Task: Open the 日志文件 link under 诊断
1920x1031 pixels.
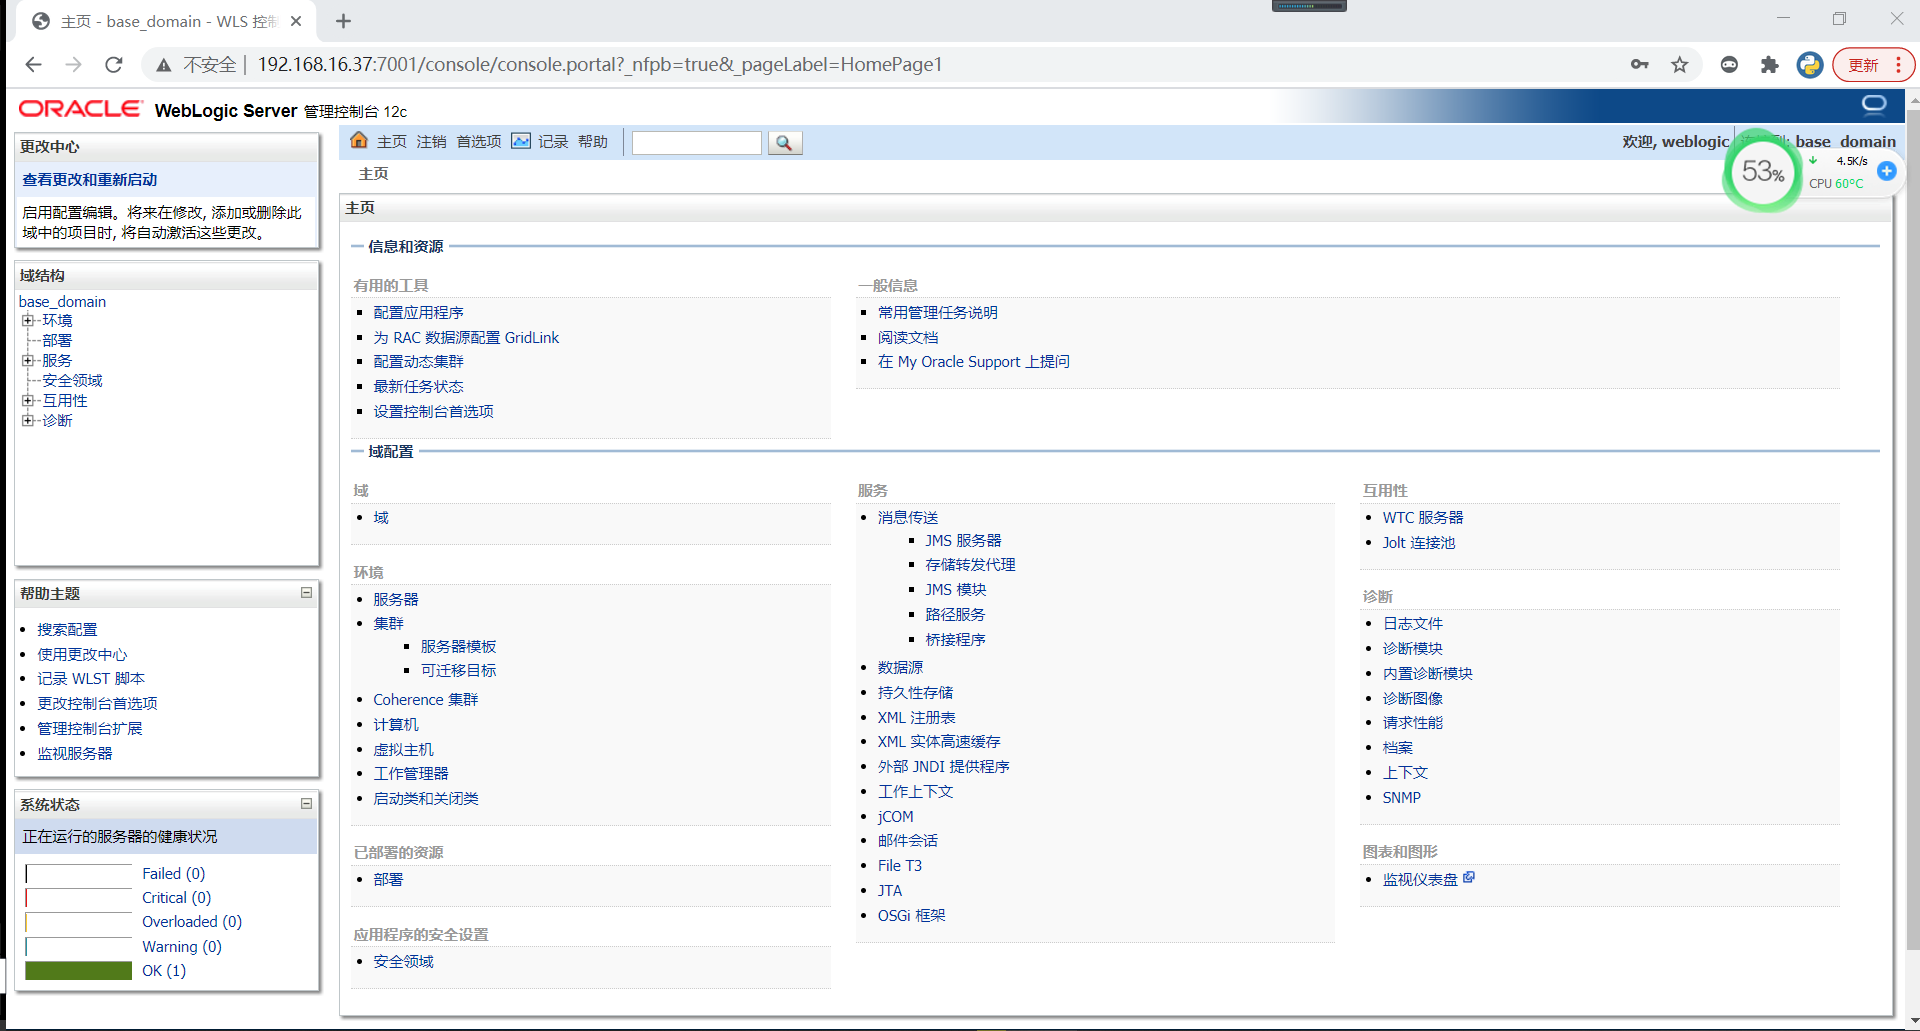Action: point(1413,623)
